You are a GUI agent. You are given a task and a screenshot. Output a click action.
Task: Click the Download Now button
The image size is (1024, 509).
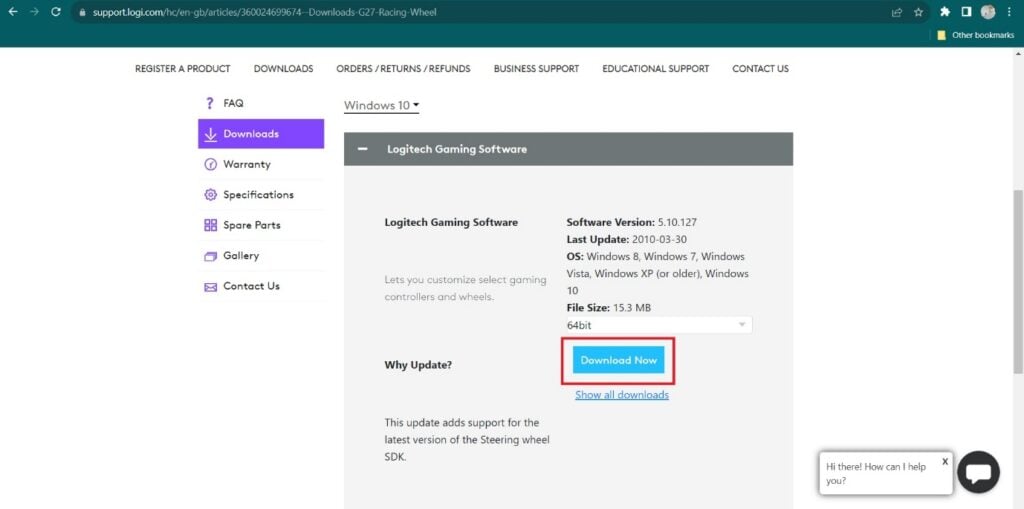click(618, 360)
